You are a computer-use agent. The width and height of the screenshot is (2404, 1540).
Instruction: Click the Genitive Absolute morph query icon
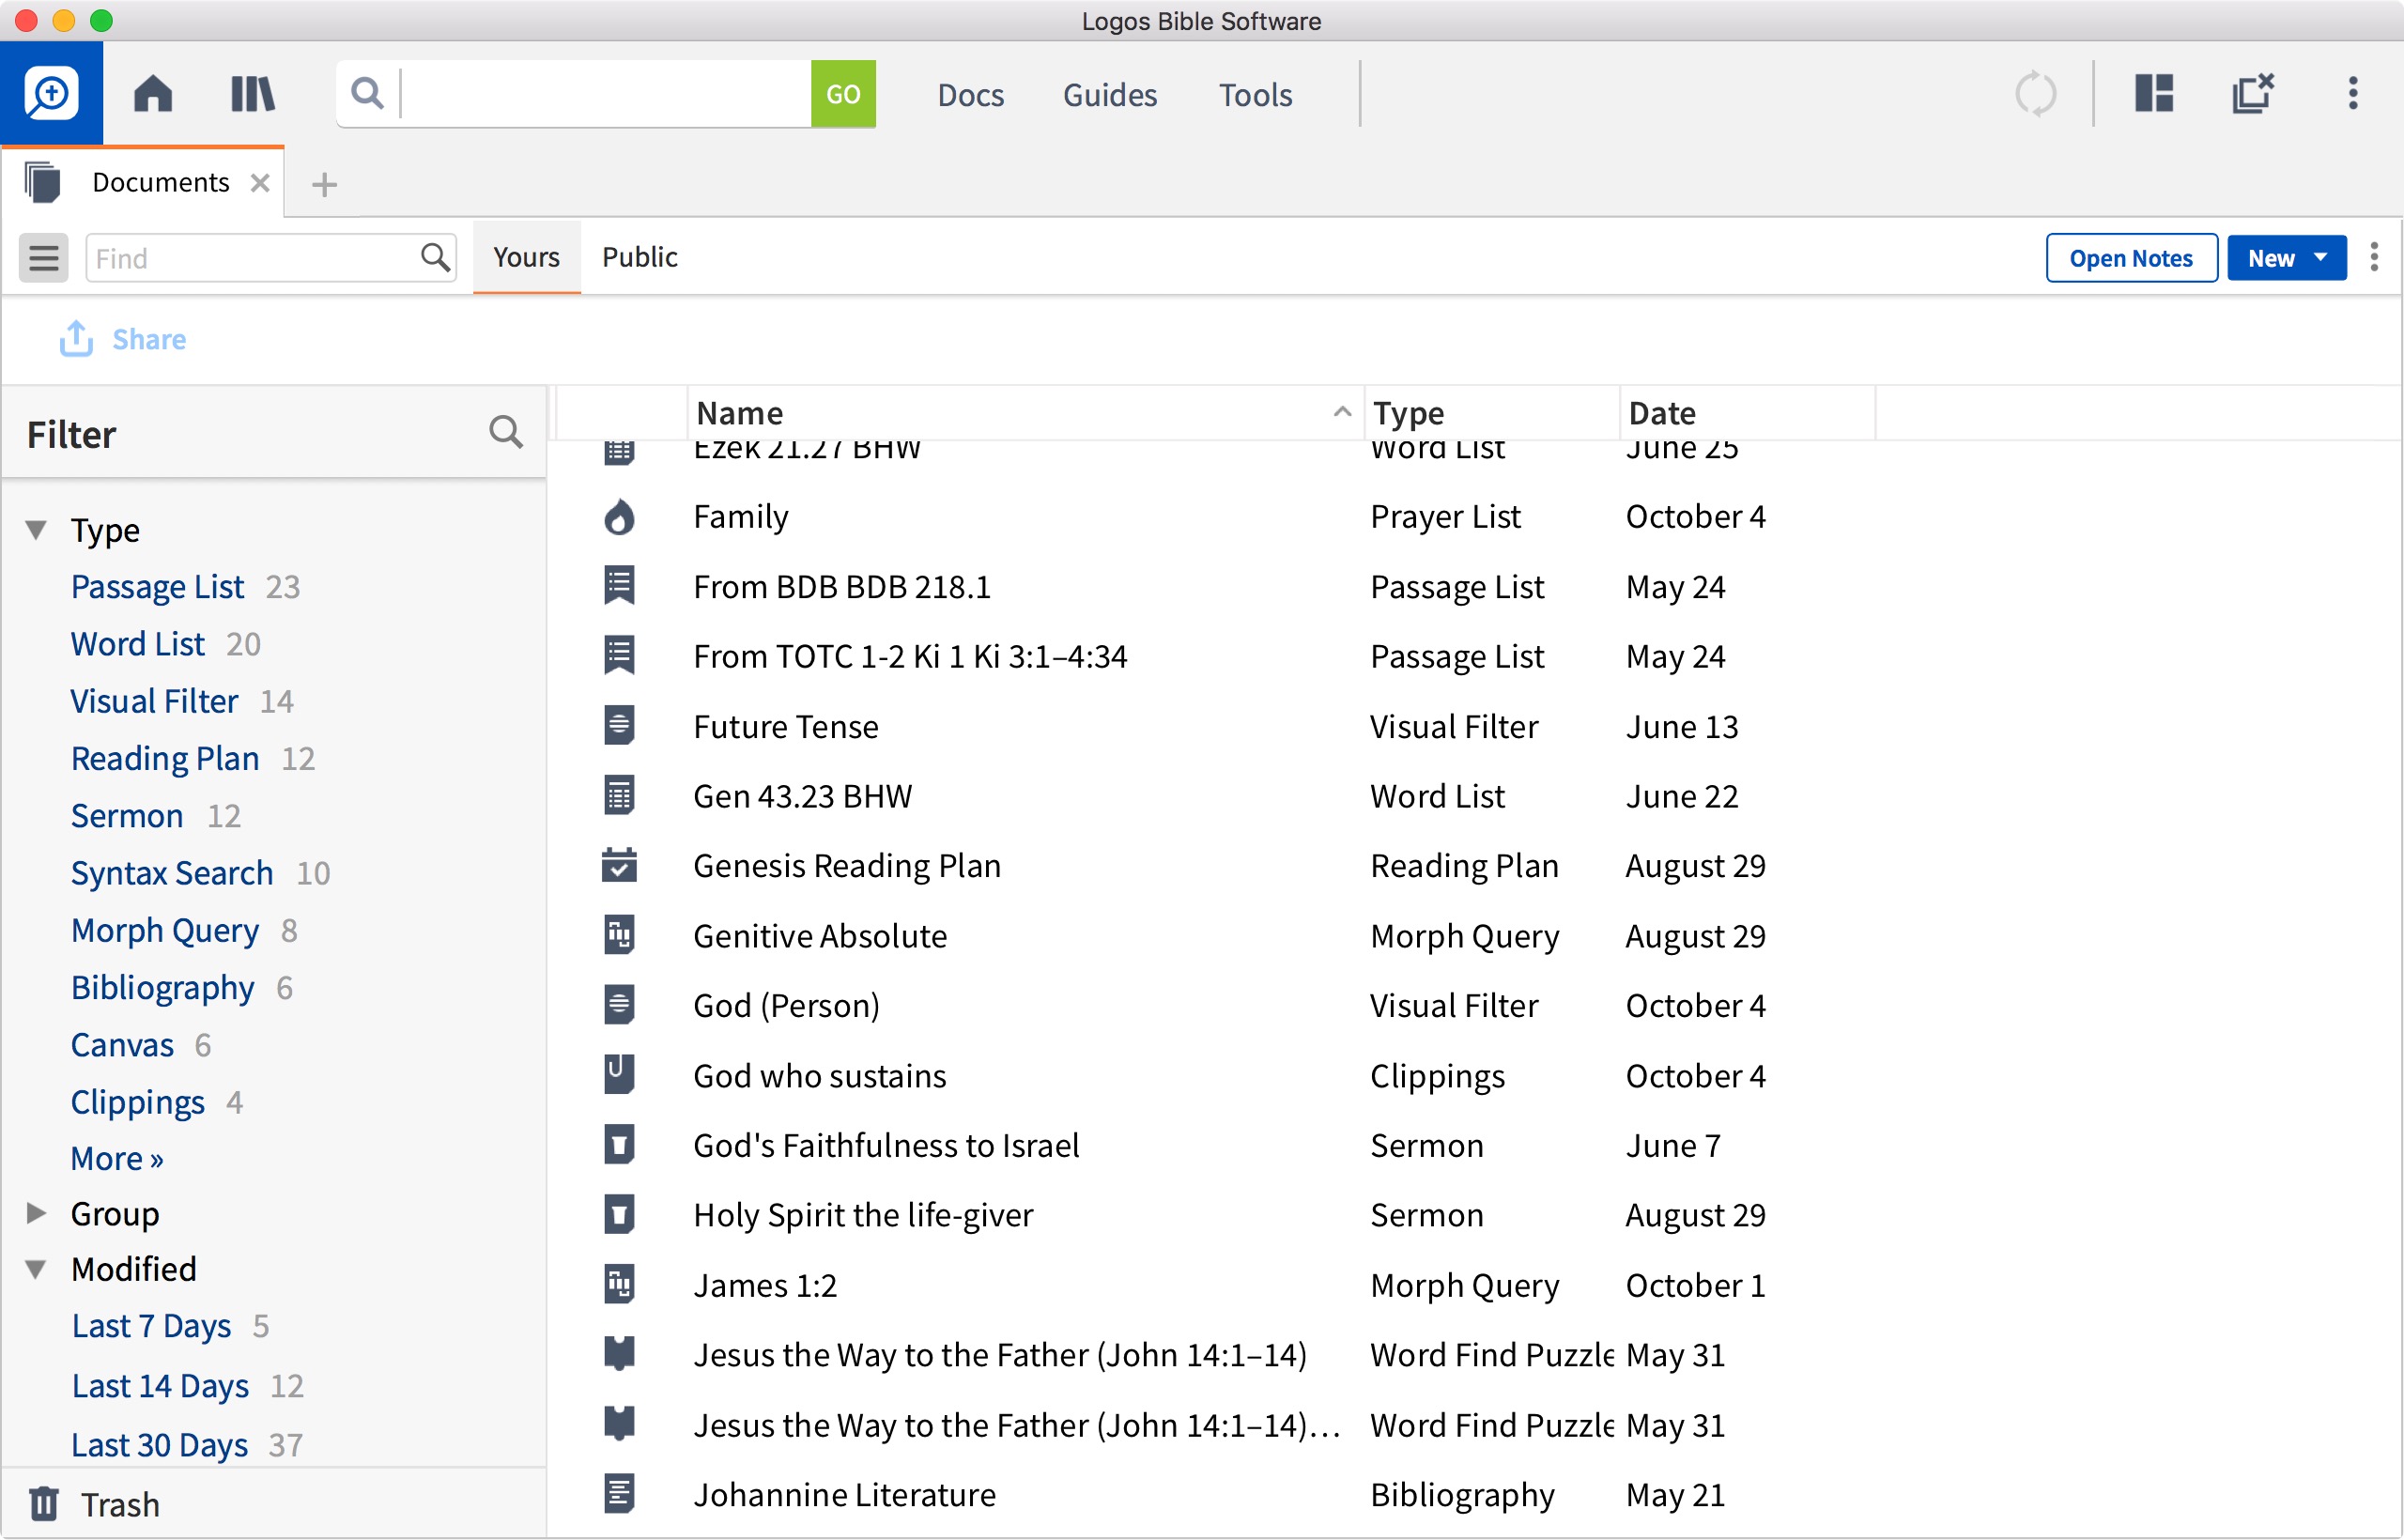click(619, 935)
